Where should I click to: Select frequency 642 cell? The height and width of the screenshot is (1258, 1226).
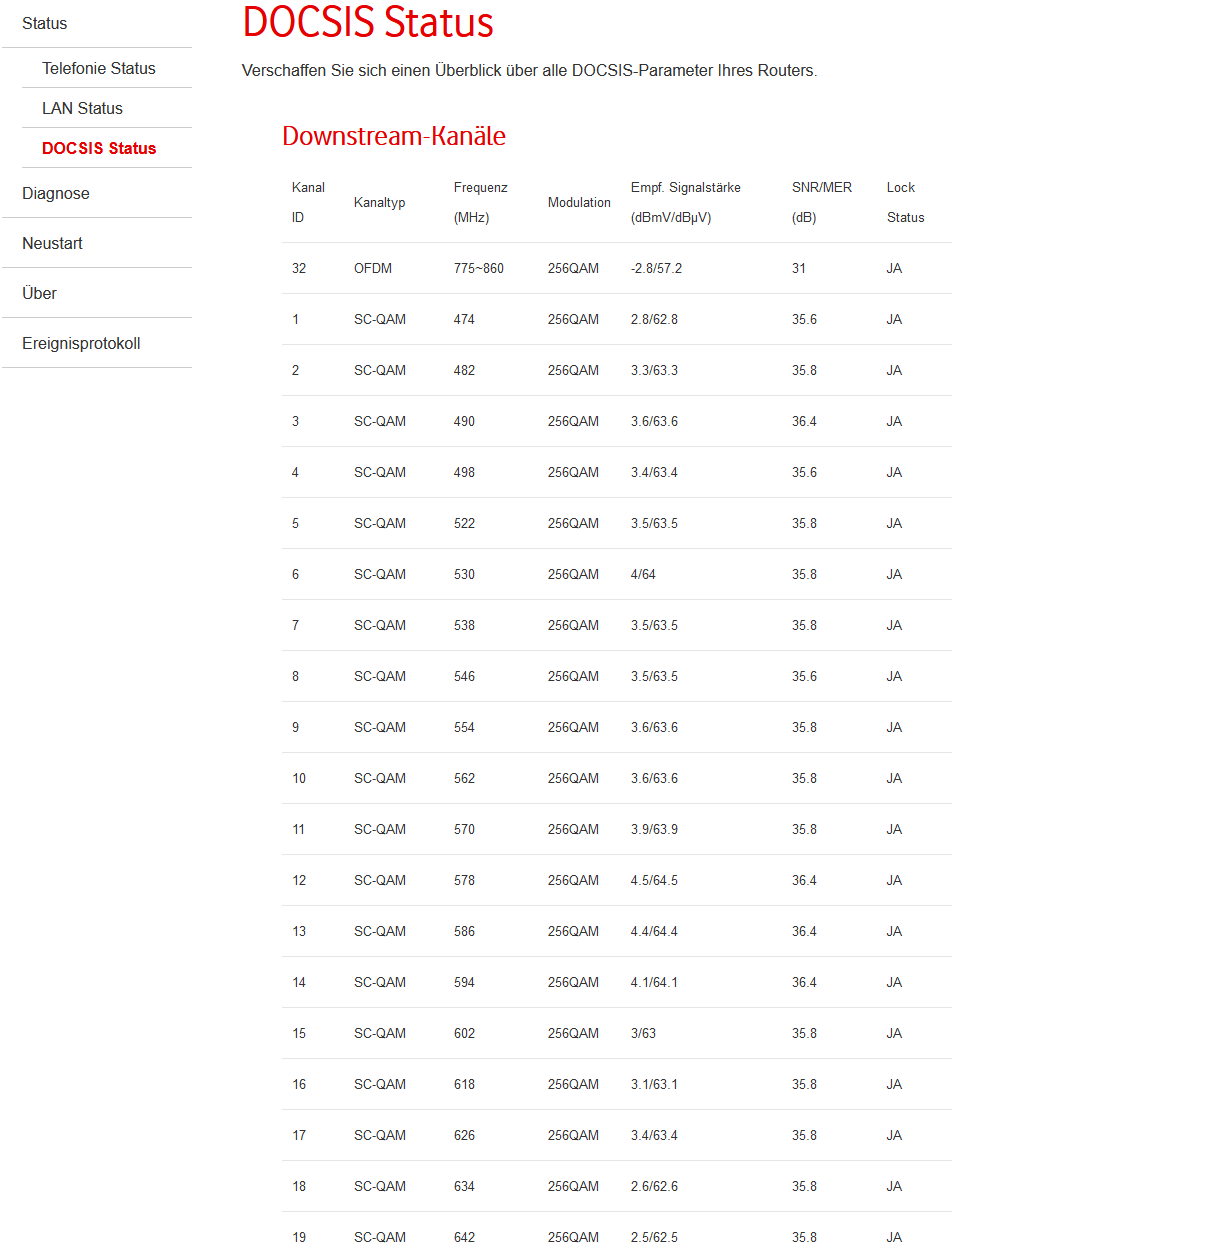(464, 1237)
